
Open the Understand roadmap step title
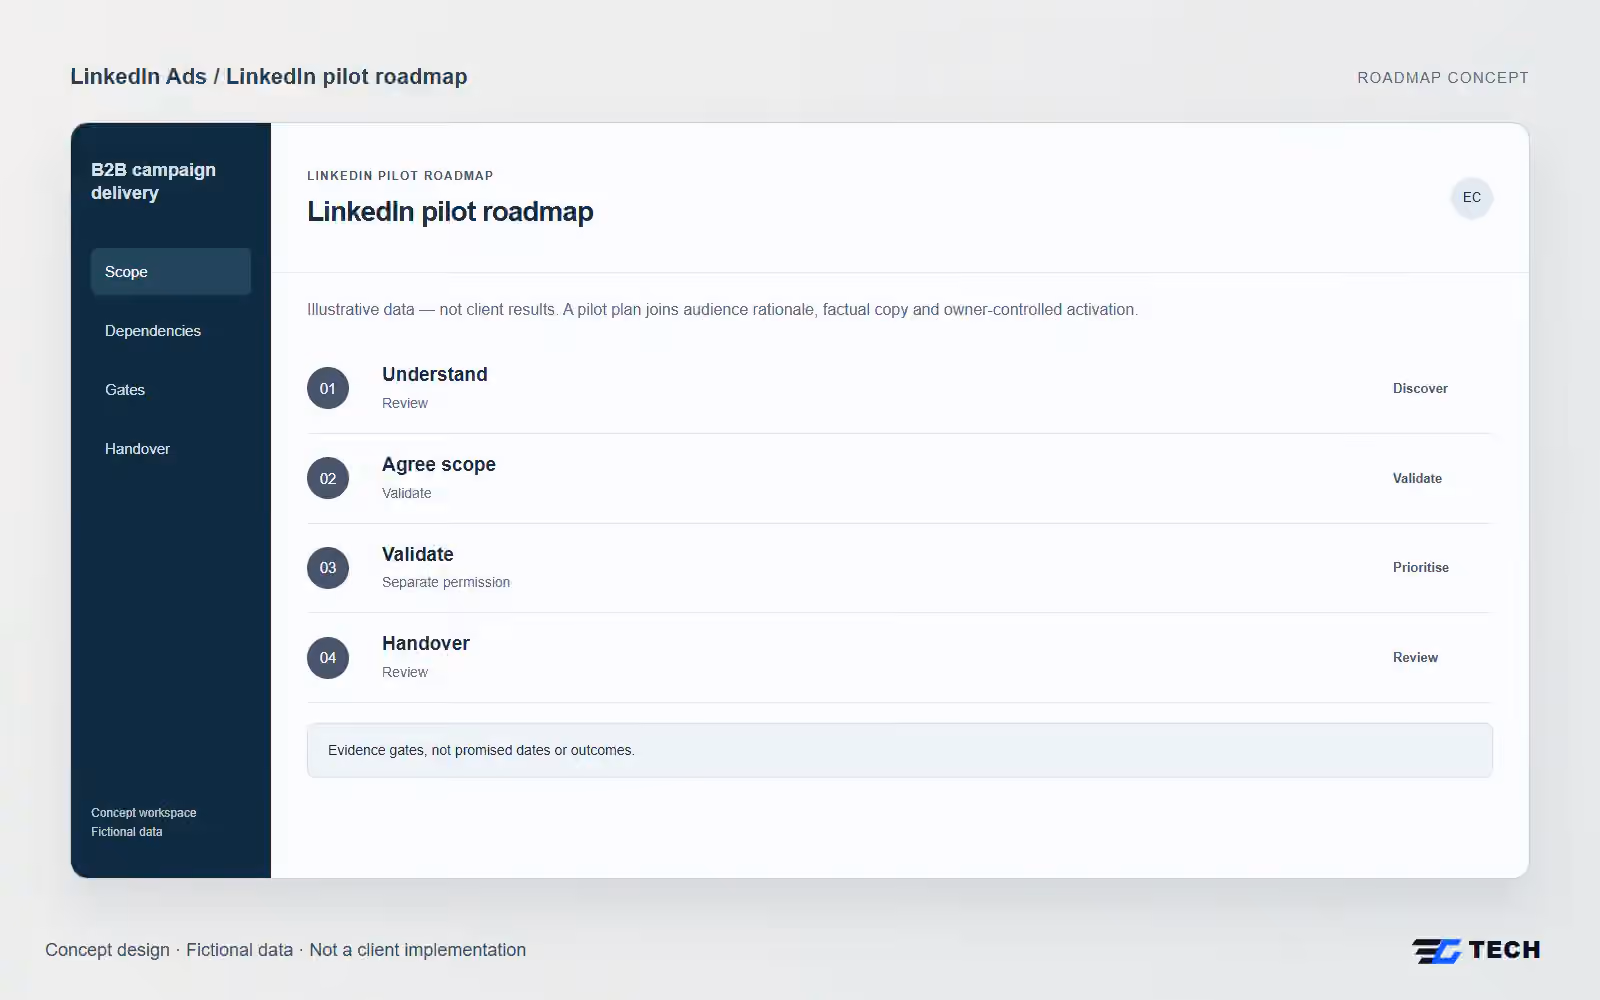pyautogui.click(x=435, y=375)
